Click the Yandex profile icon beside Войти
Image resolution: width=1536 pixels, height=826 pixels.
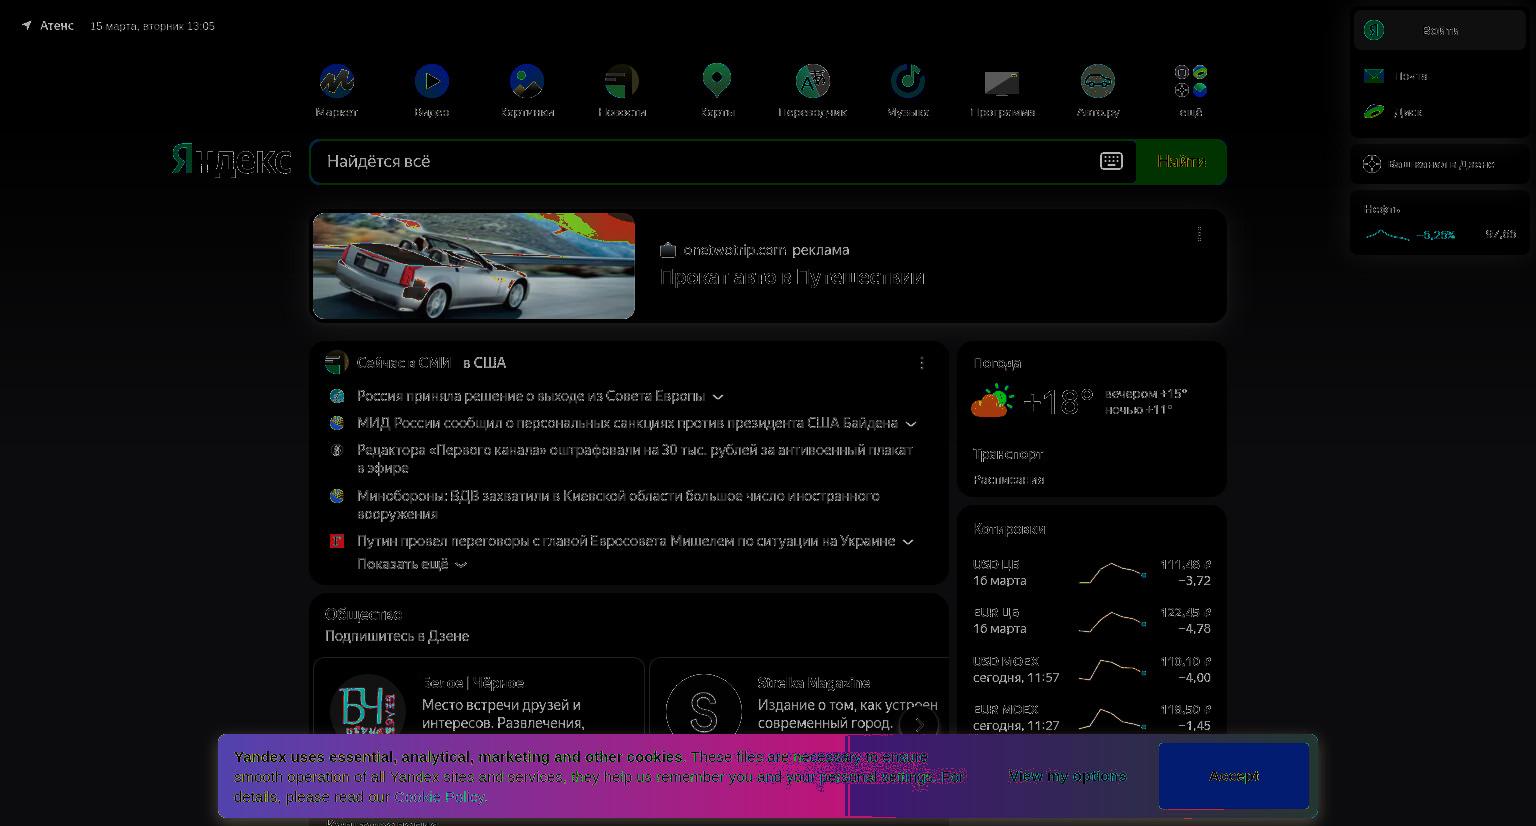(x=1374, y=30)
